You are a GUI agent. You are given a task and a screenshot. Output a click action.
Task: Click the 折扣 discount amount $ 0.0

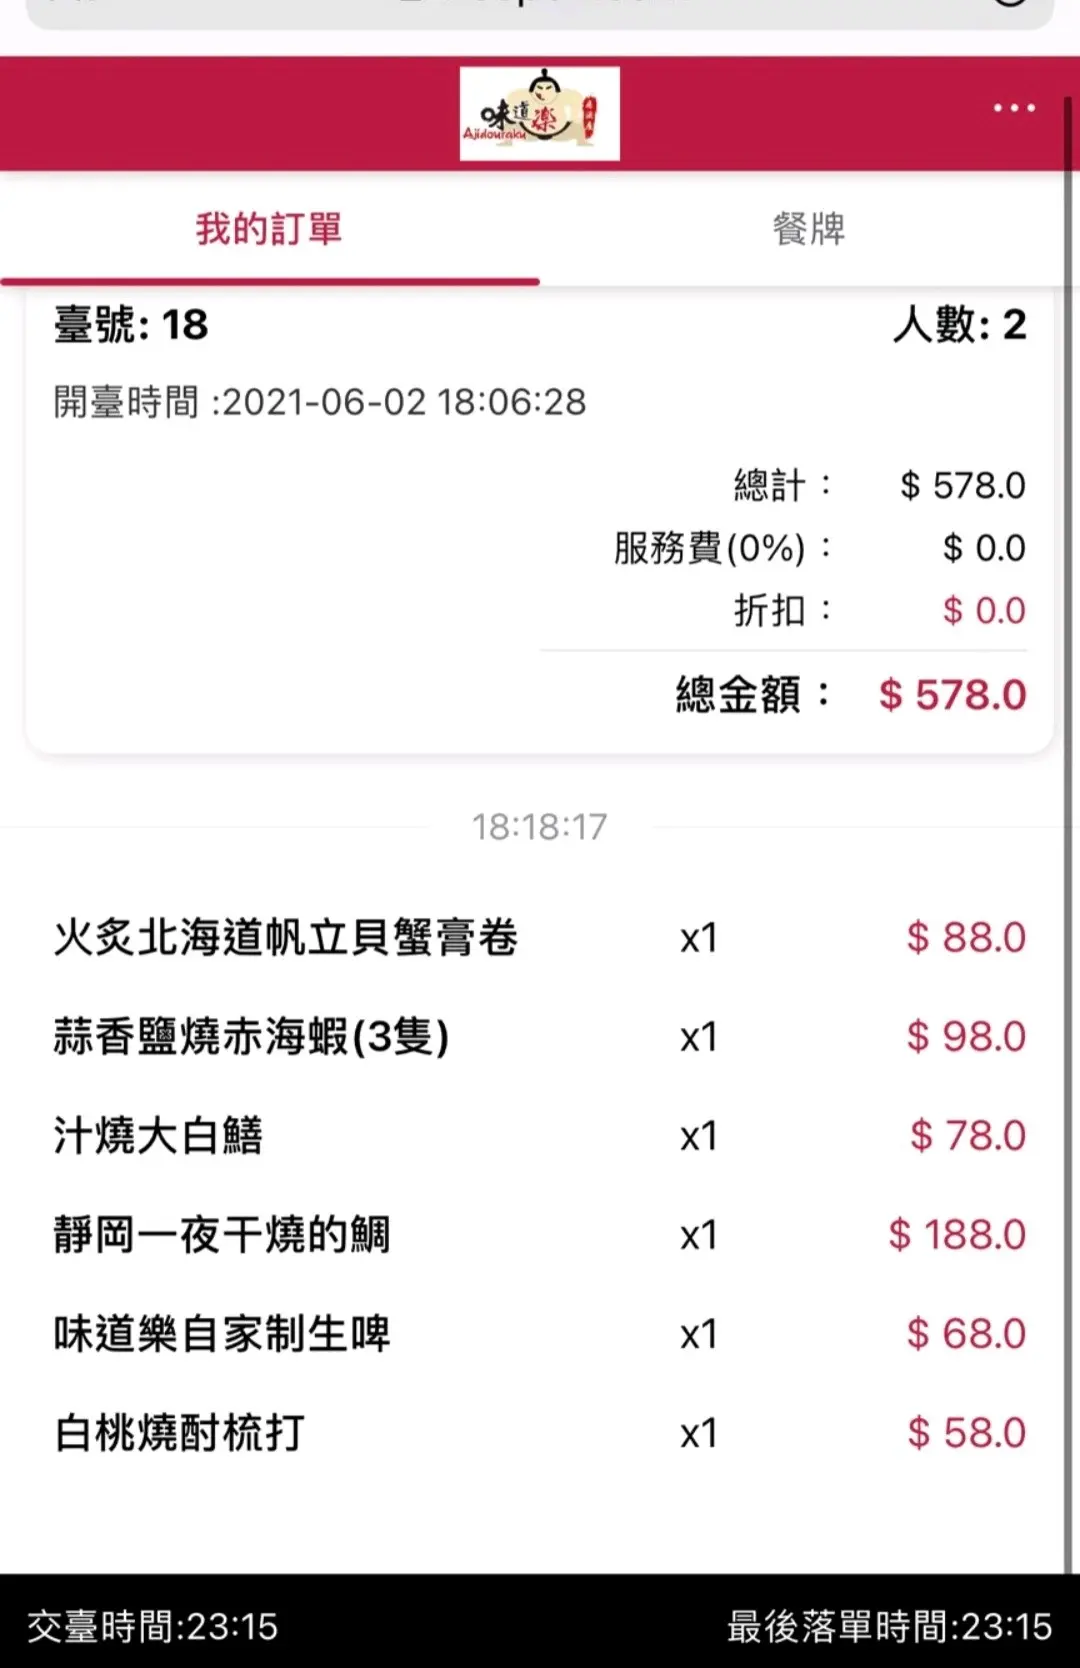point(984,610)
